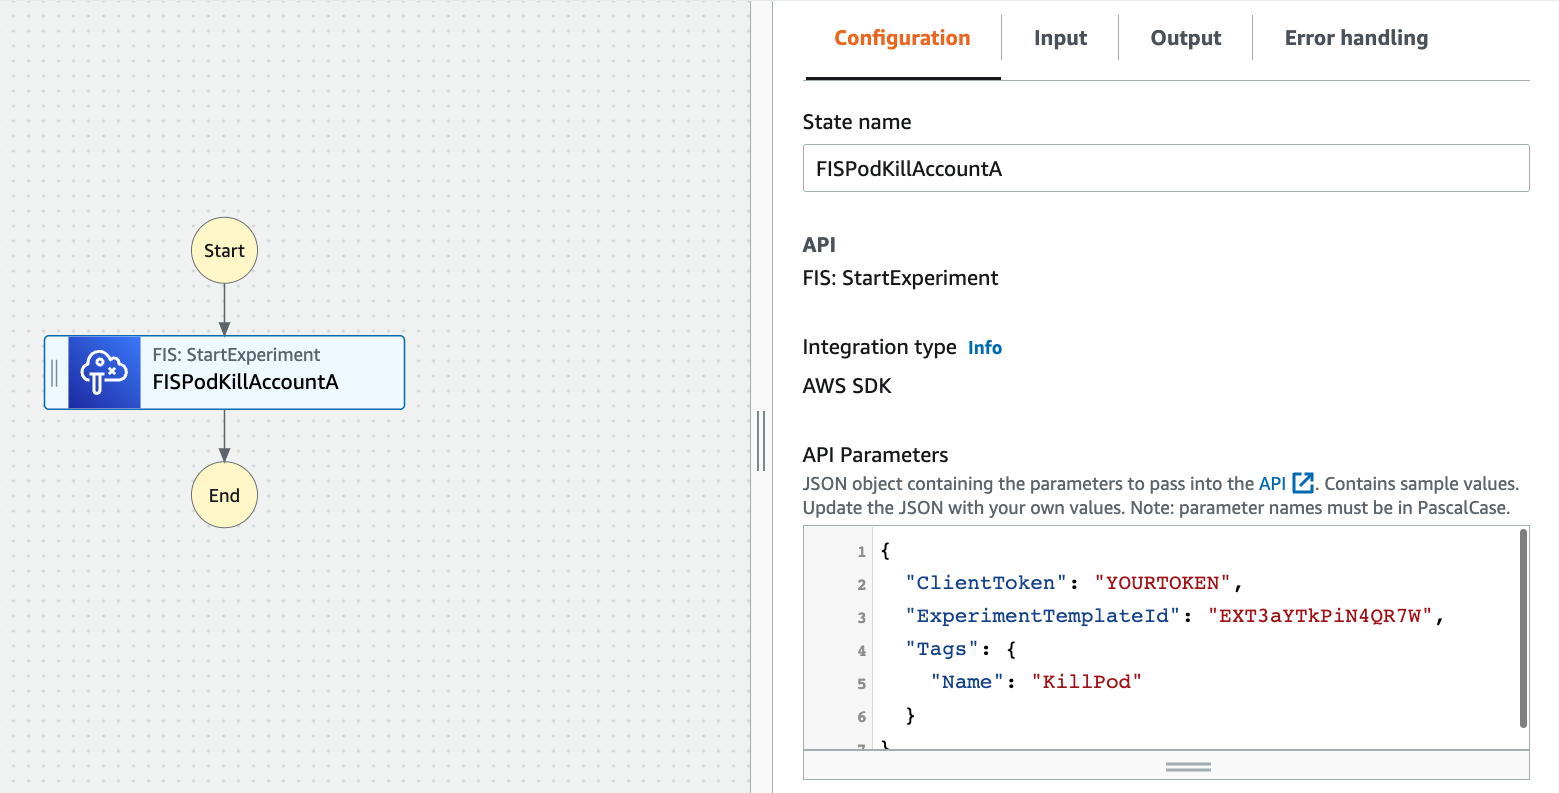Open the API link in API Parameters description
1559x793 pixels.
point(1272,482)
